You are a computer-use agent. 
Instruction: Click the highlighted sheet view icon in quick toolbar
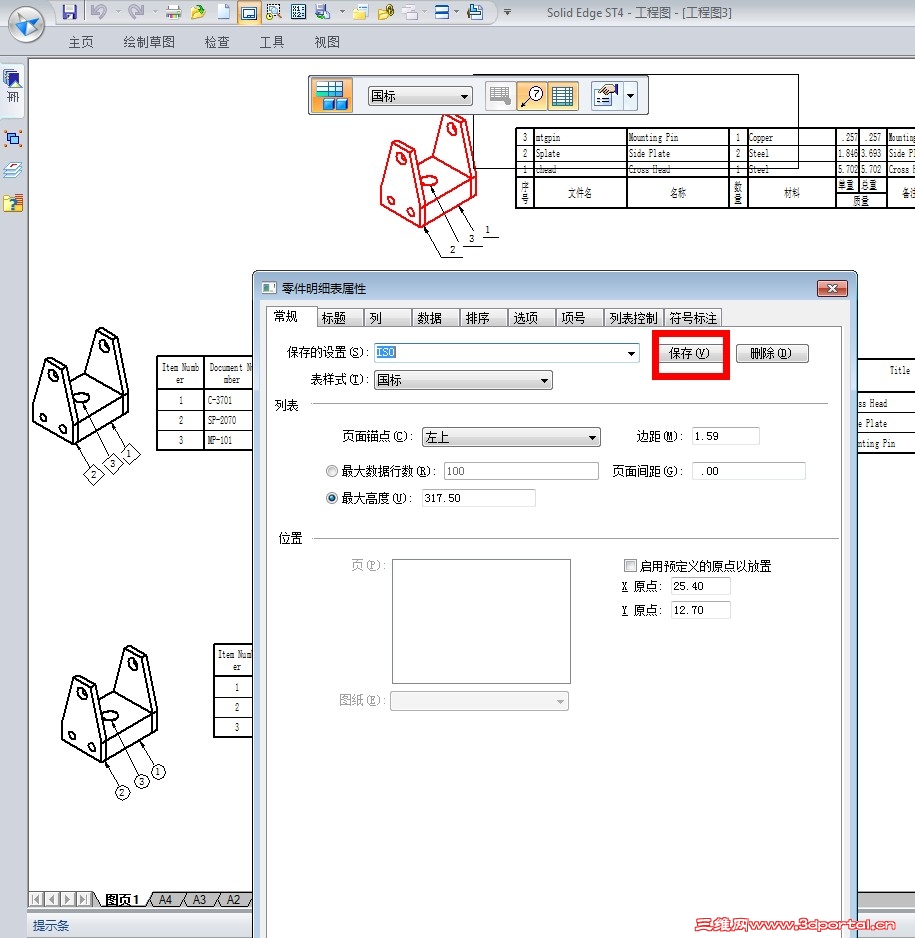pyautogui.click(x=249, y=12)
